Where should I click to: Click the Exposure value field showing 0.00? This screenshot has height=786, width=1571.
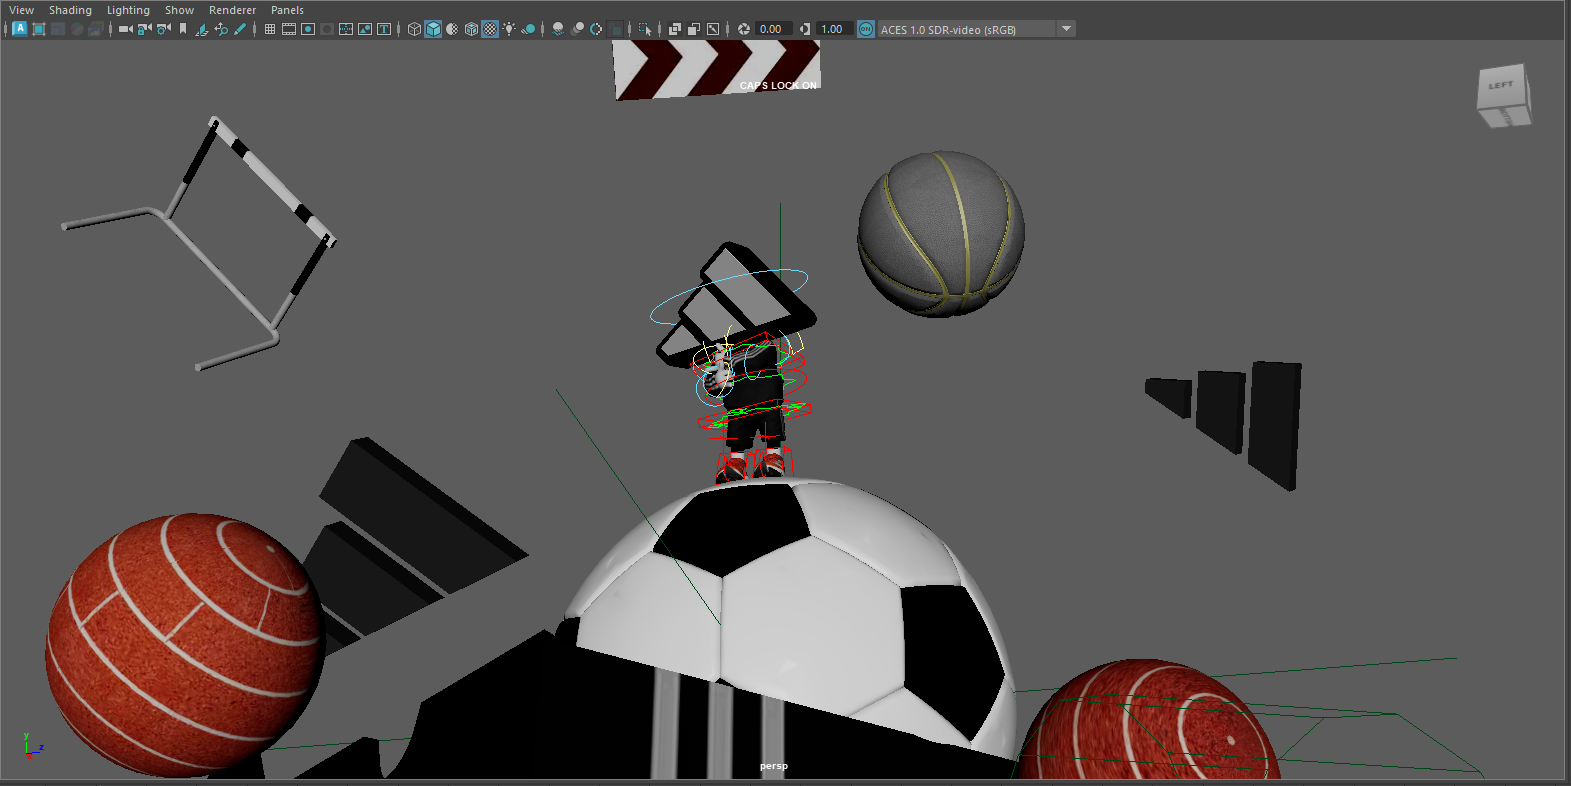point(772,29)
